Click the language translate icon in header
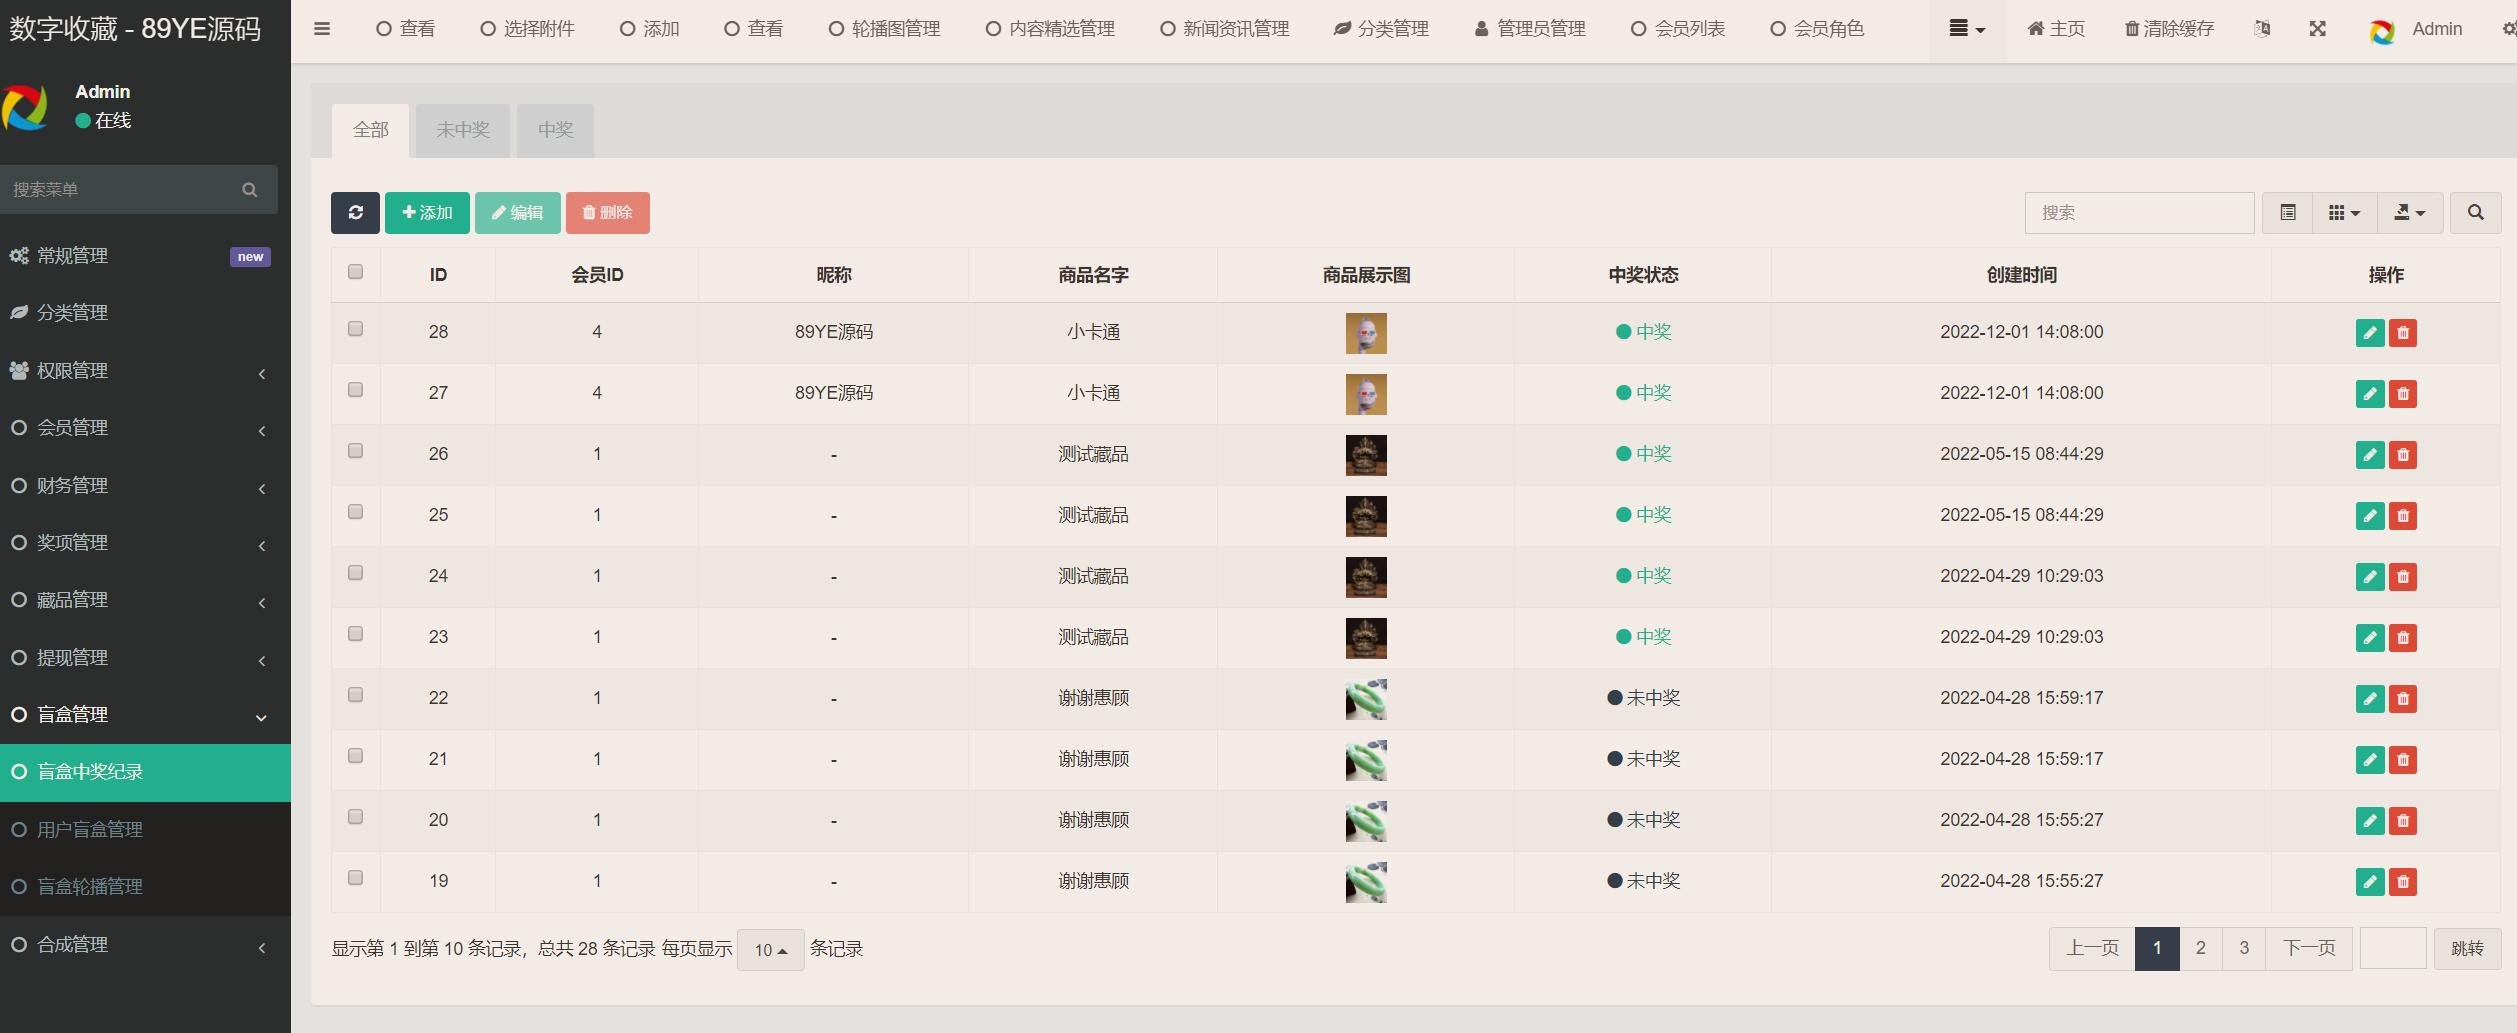The height and width of the screenshot is (1033, 2517). click(x=2262, y=29)
